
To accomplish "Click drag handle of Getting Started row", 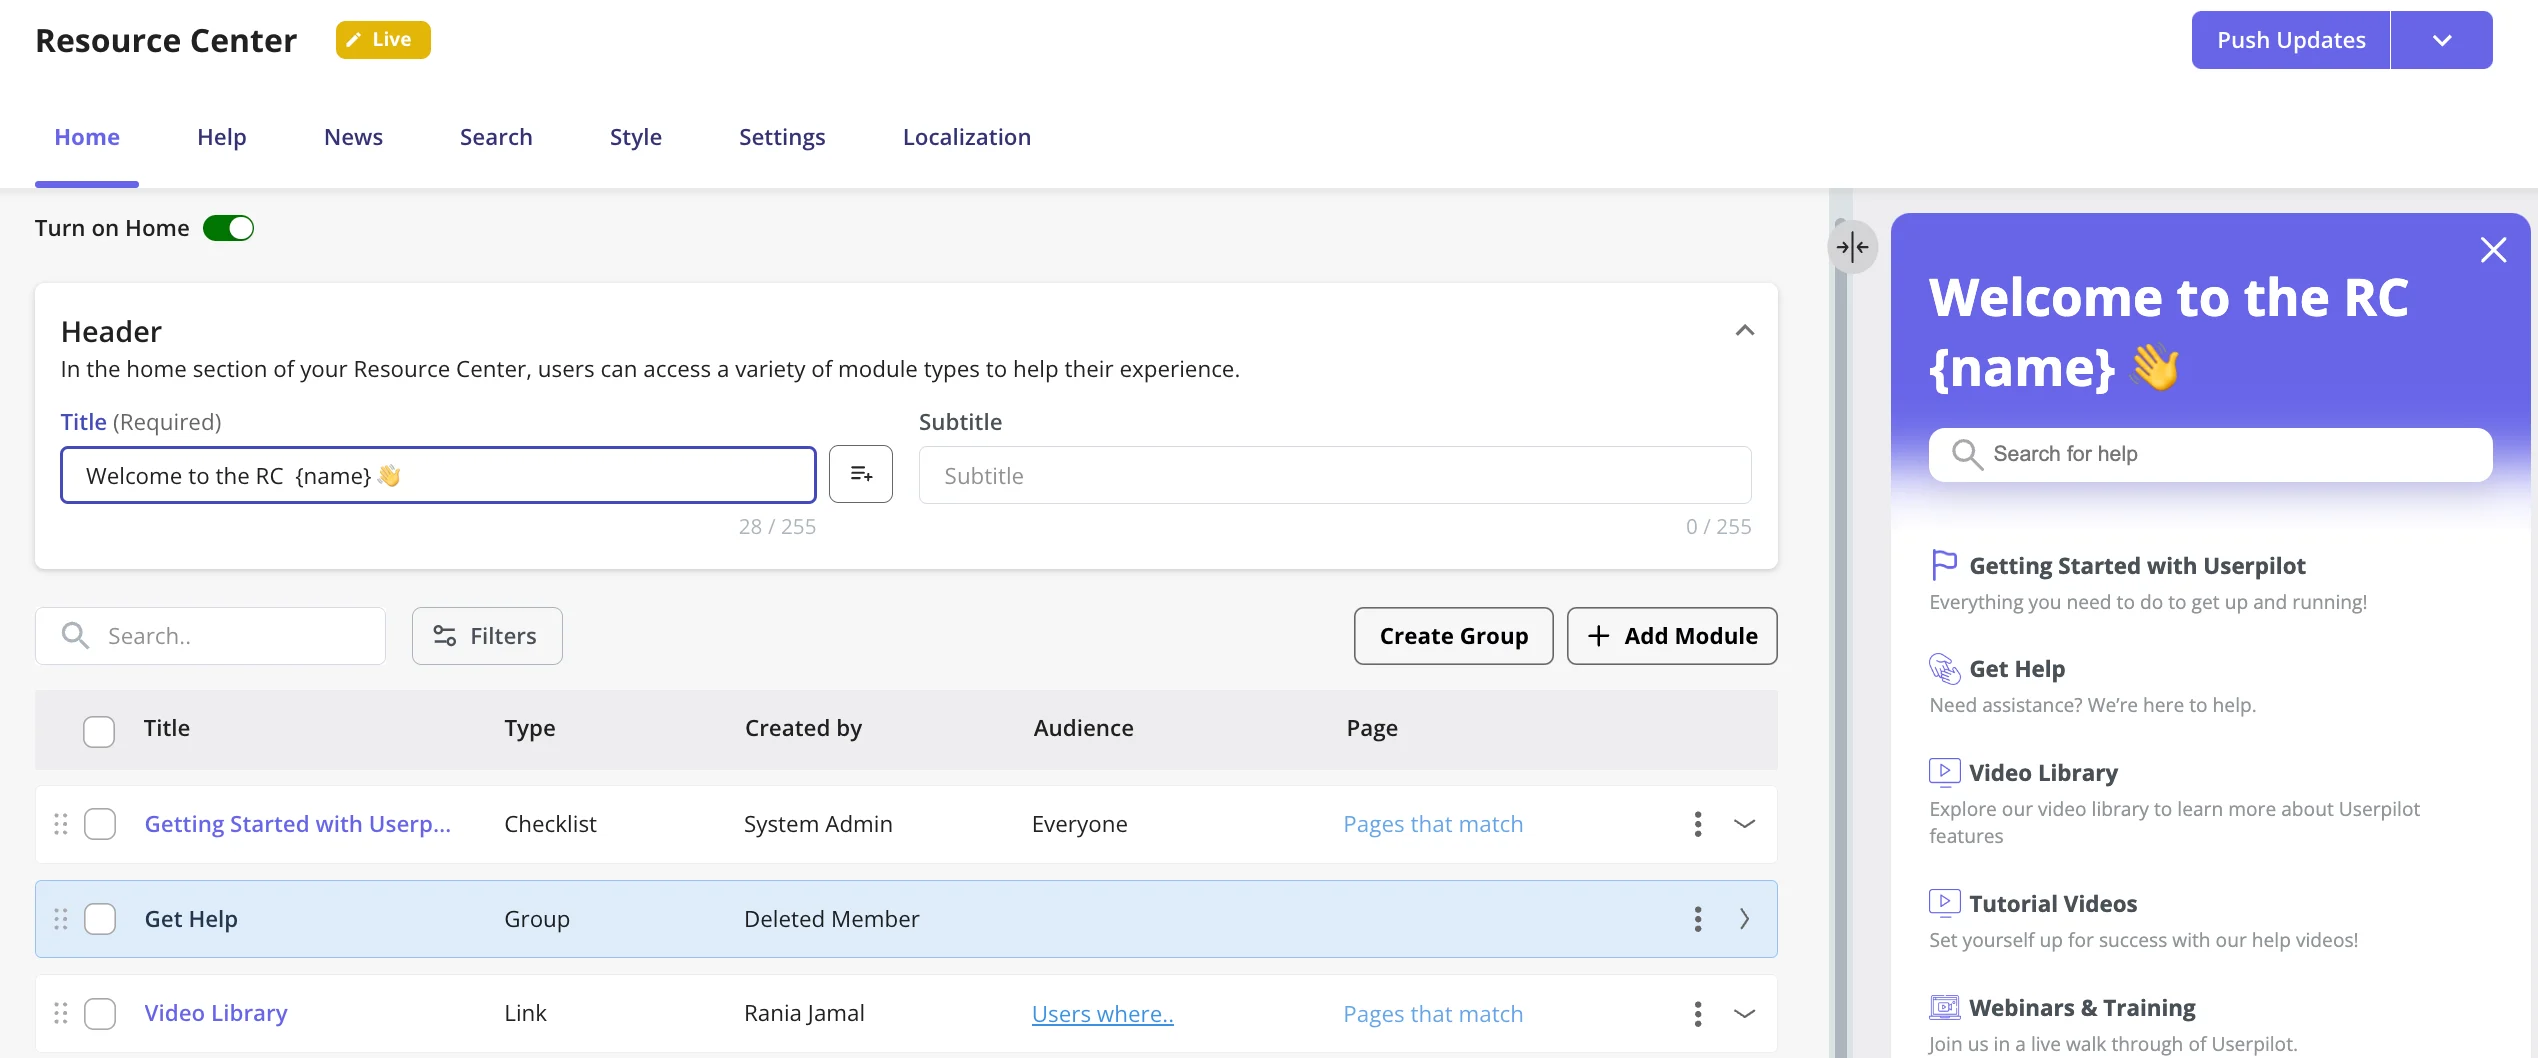I will click(x=61, y=824).
